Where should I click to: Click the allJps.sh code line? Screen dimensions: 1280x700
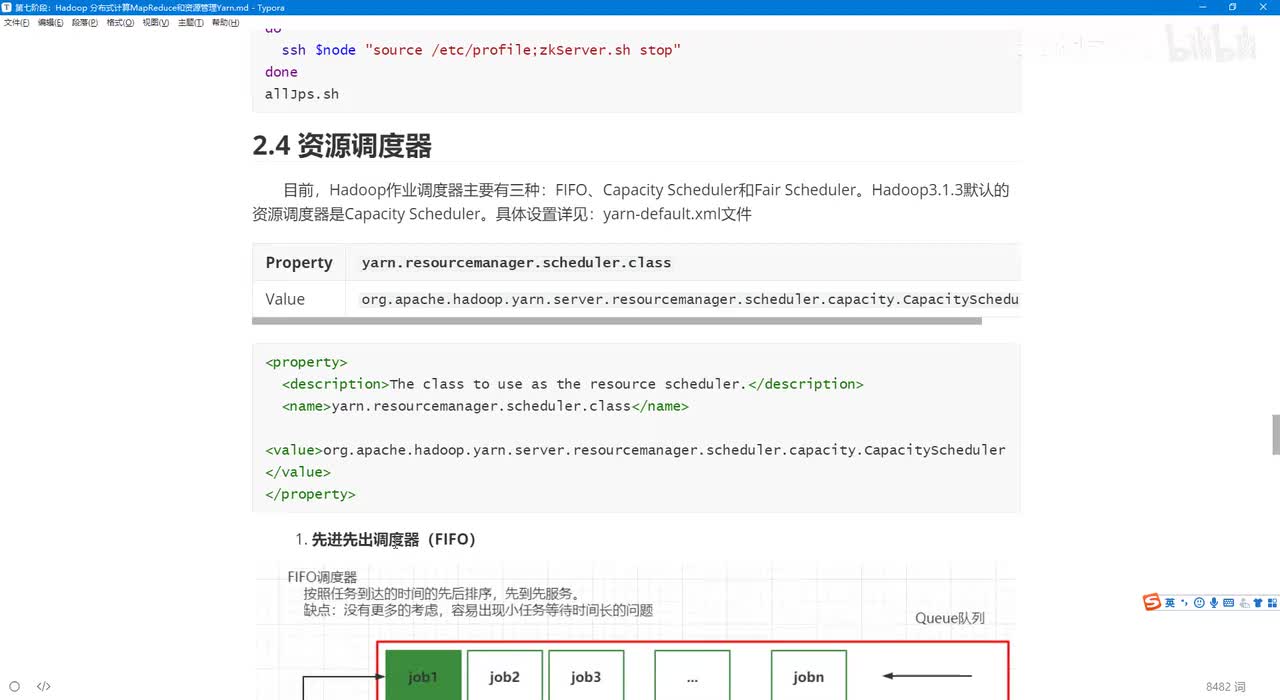[302, 94]
